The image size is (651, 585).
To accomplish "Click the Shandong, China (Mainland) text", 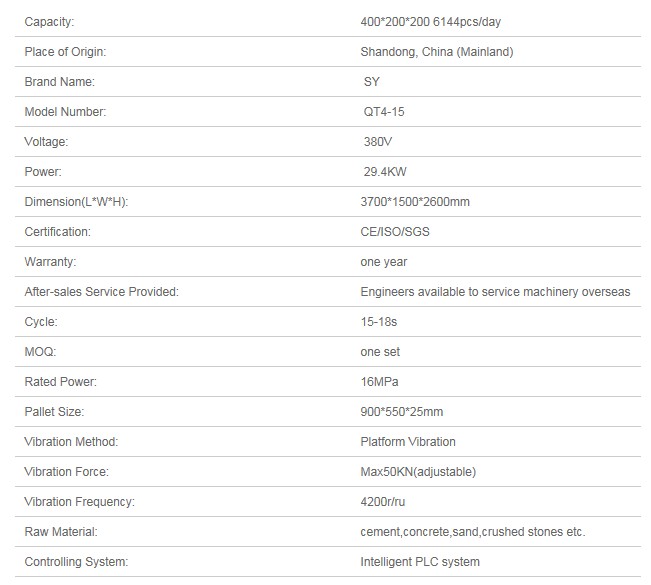I will pos(437,51).
